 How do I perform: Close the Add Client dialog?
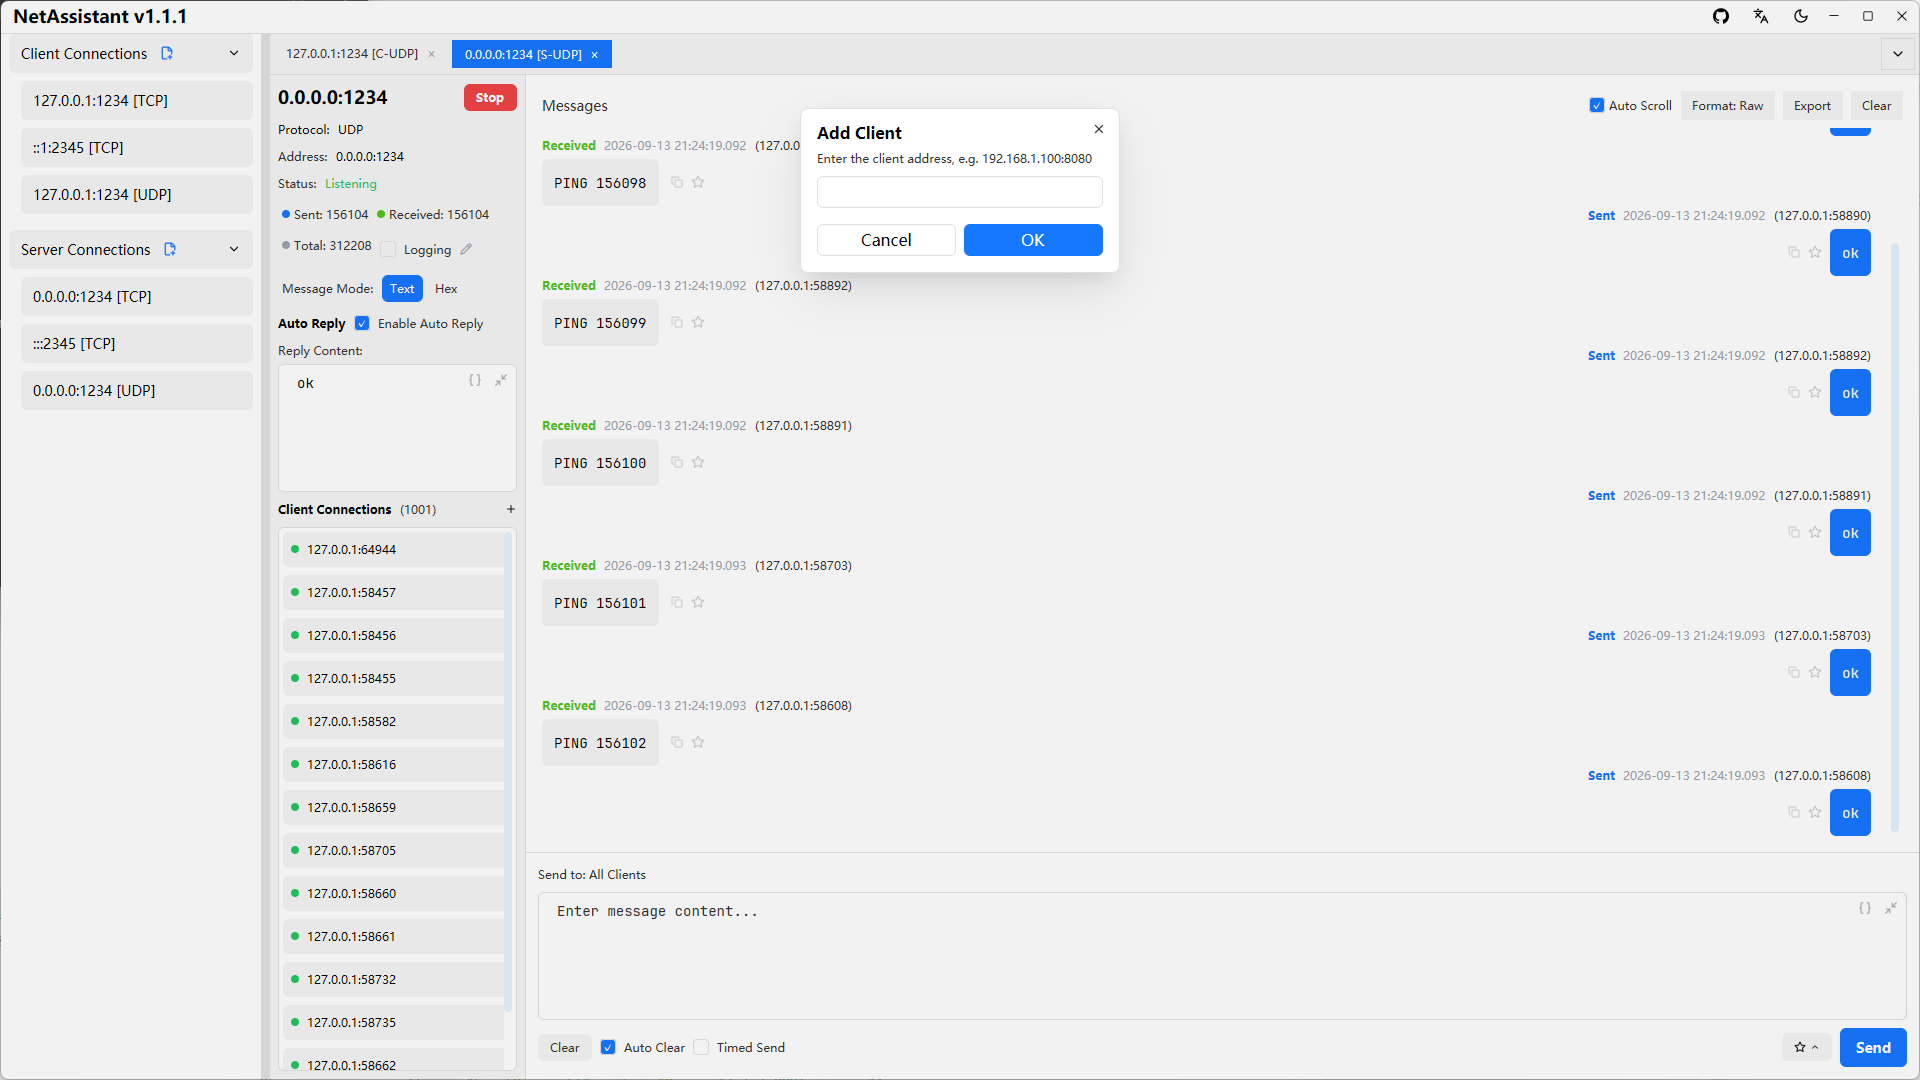coord(1099,129)
